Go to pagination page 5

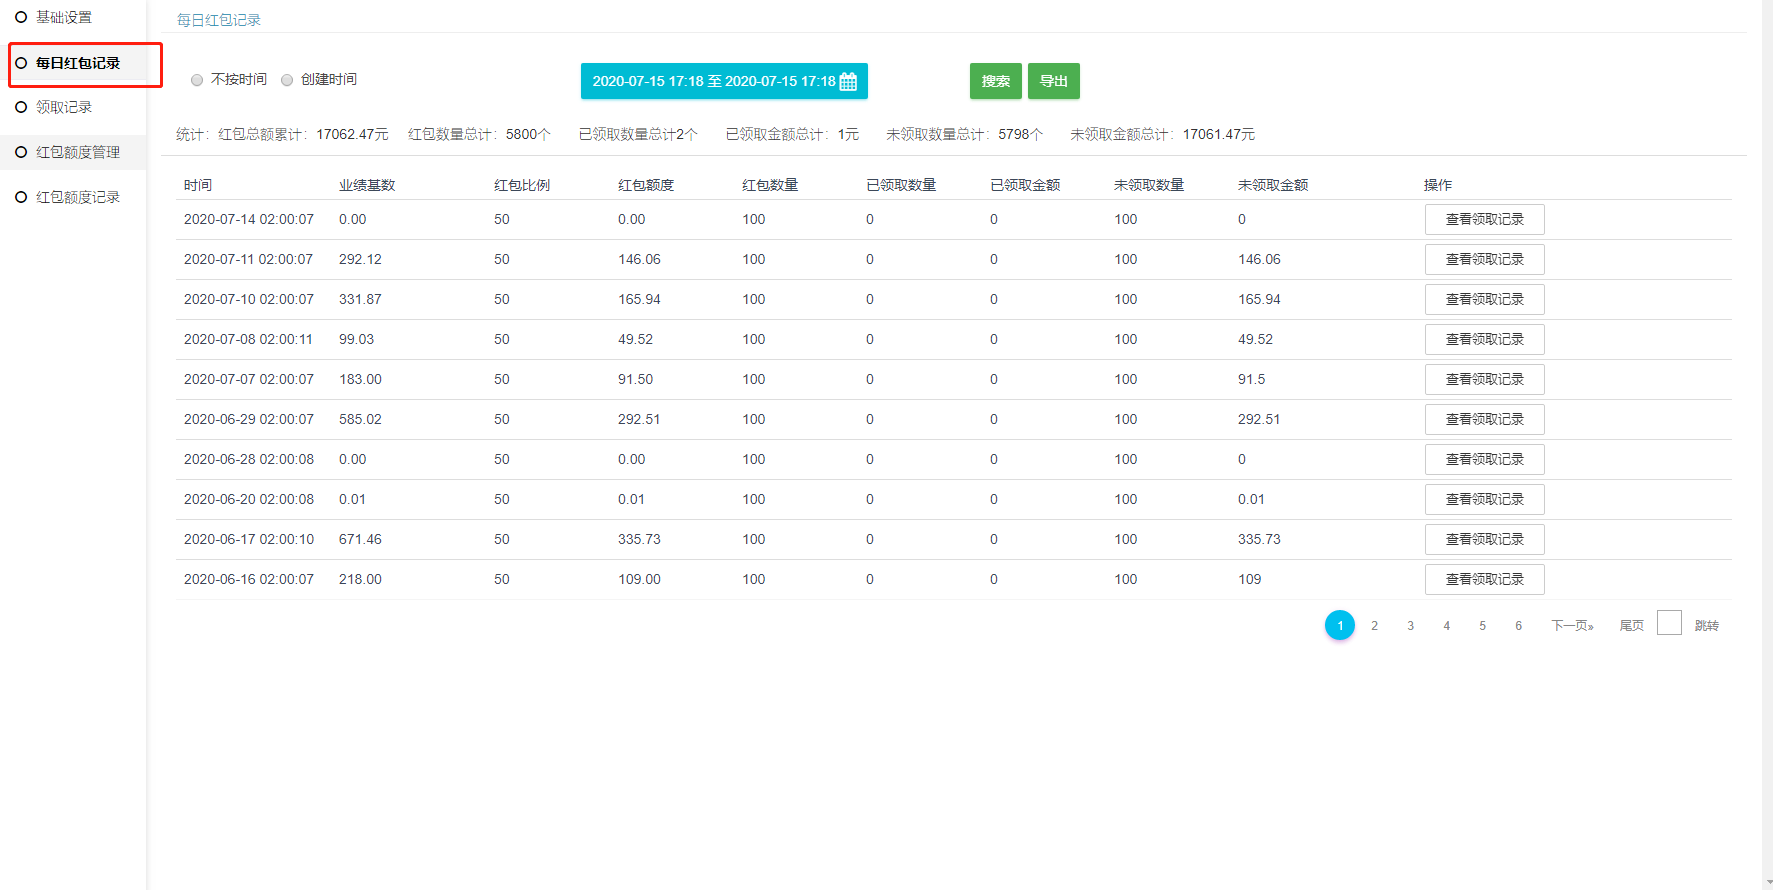[1483, 625]
